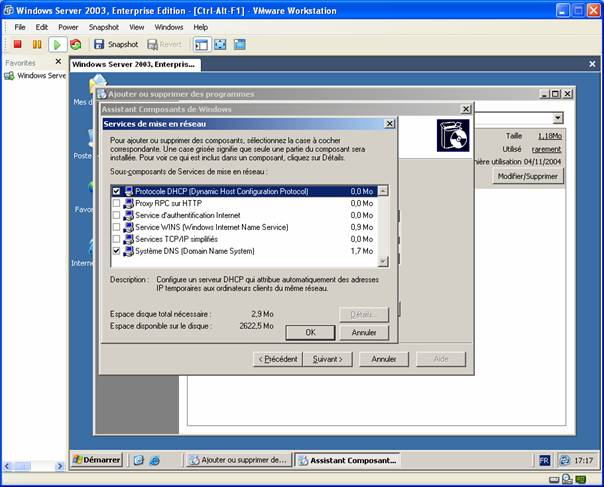Click the Proxy RPC sur HTTP icon
This screenshot has width=604, height=487.
point(128,203)
